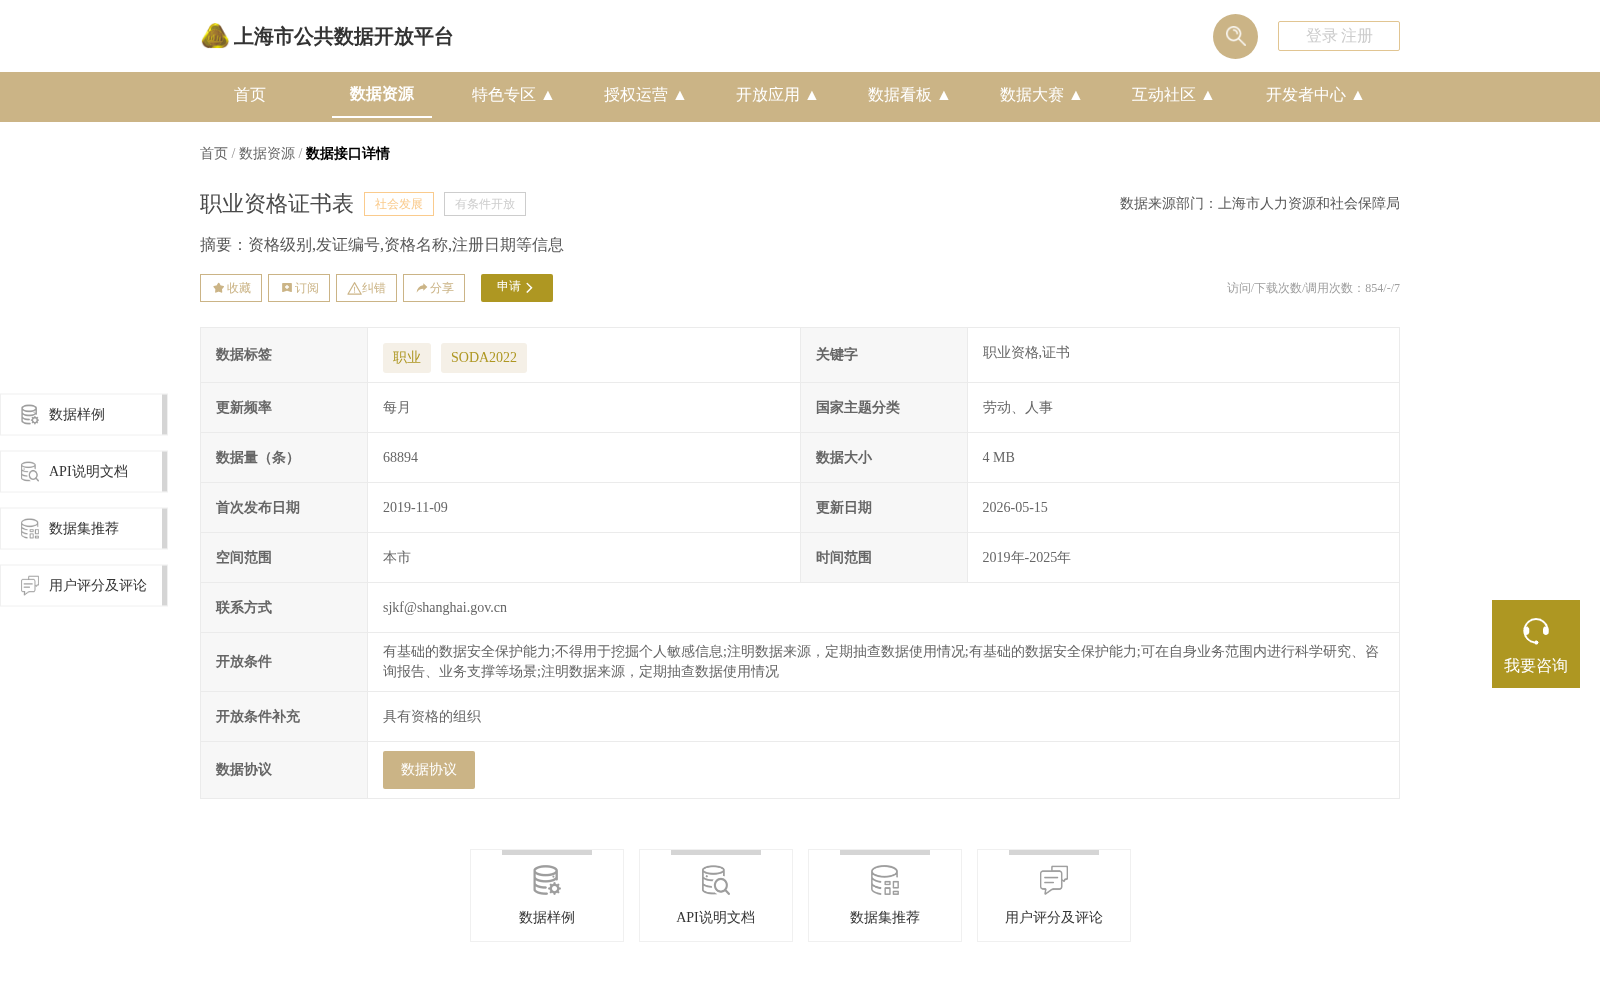Go to 数据资源 in the breadcrumb
The height and width of the screenshot is (1000, 1600).
[267, 153]
